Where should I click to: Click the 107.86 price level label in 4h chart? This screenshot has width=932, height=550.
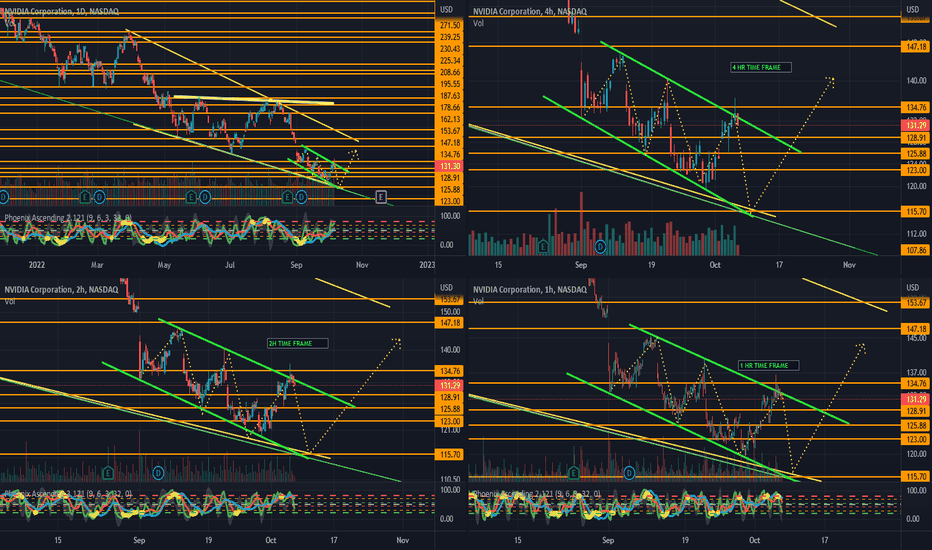click(x=916, y=250)
